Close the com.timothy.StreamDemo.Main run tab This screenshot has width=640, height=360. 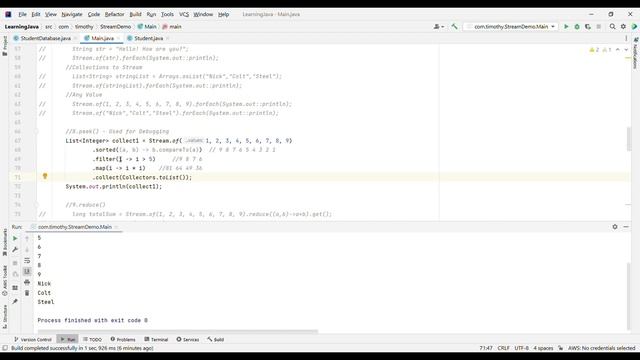116,227
